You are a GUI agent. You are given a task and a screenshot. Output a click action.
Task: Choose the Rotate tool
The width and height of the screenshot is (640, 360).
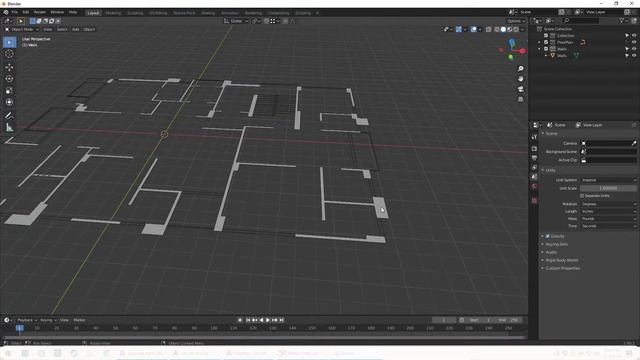pyautogui.click(x=9, y=79)
